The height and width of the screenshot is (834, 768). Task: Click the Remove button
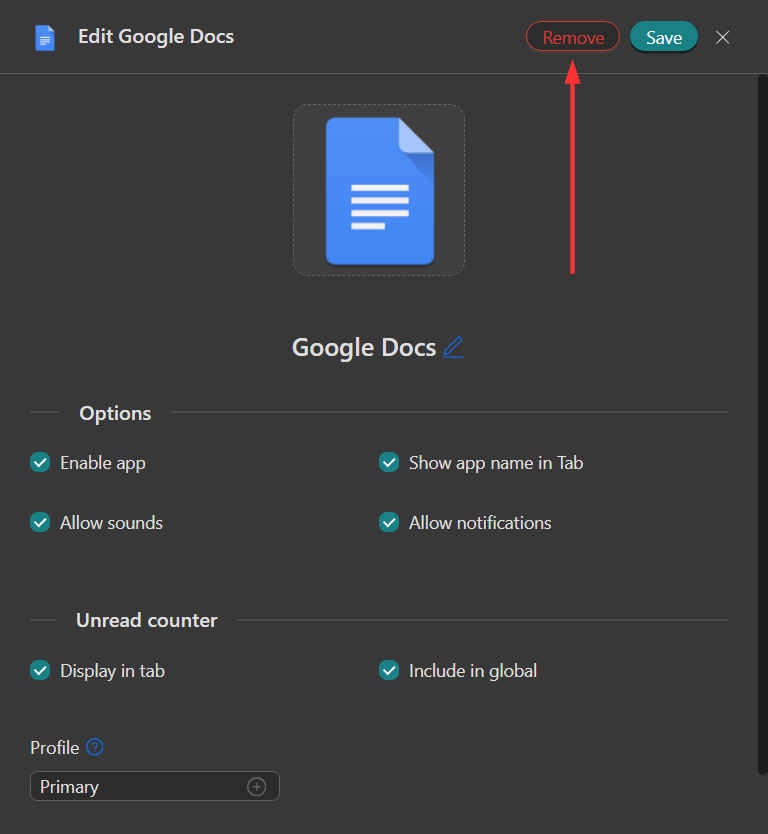573,37
